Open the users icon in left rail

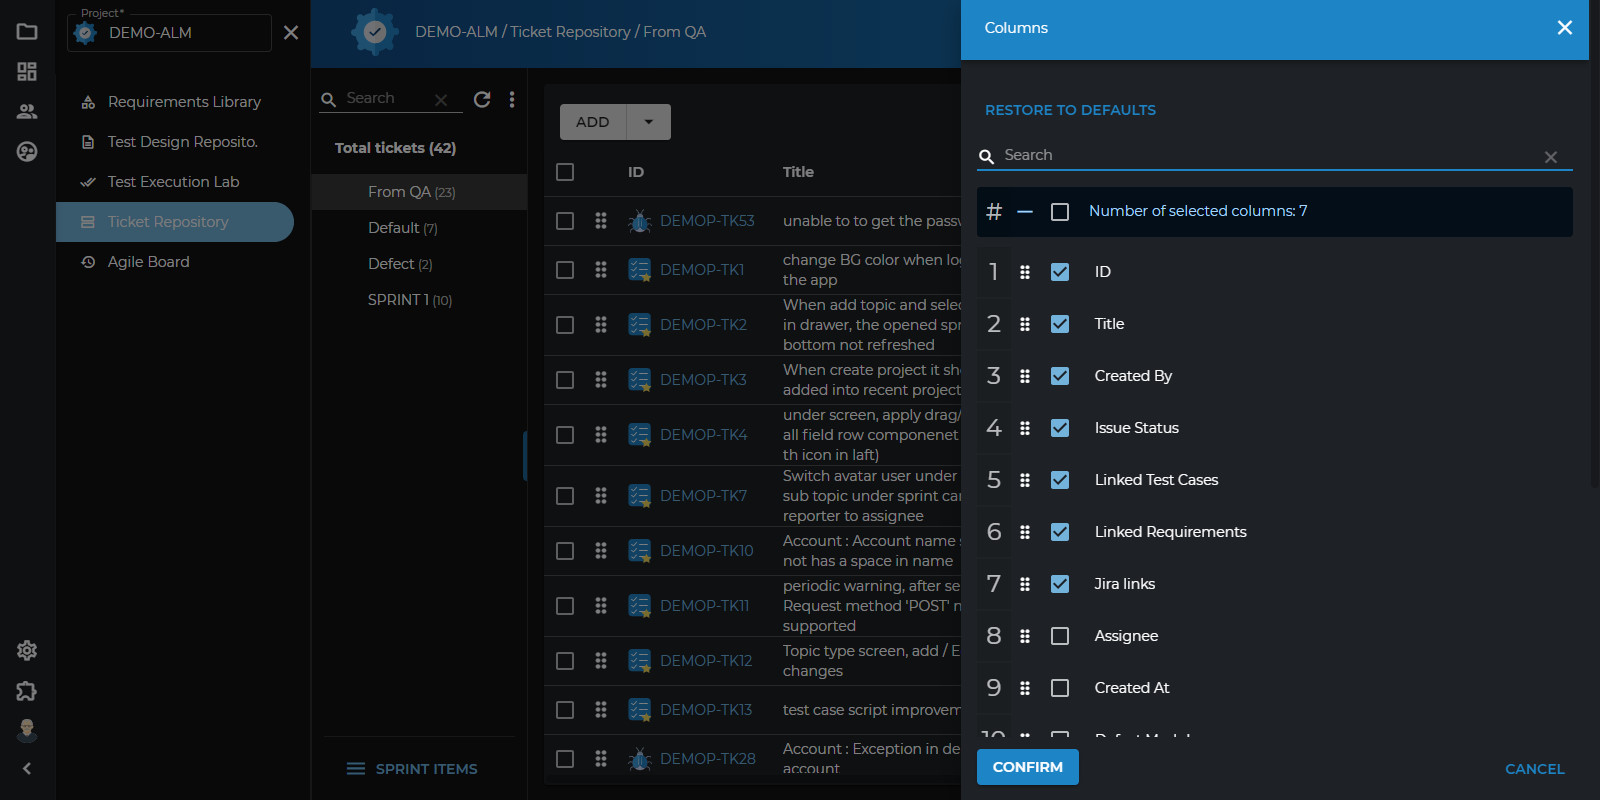pos(27,111)
